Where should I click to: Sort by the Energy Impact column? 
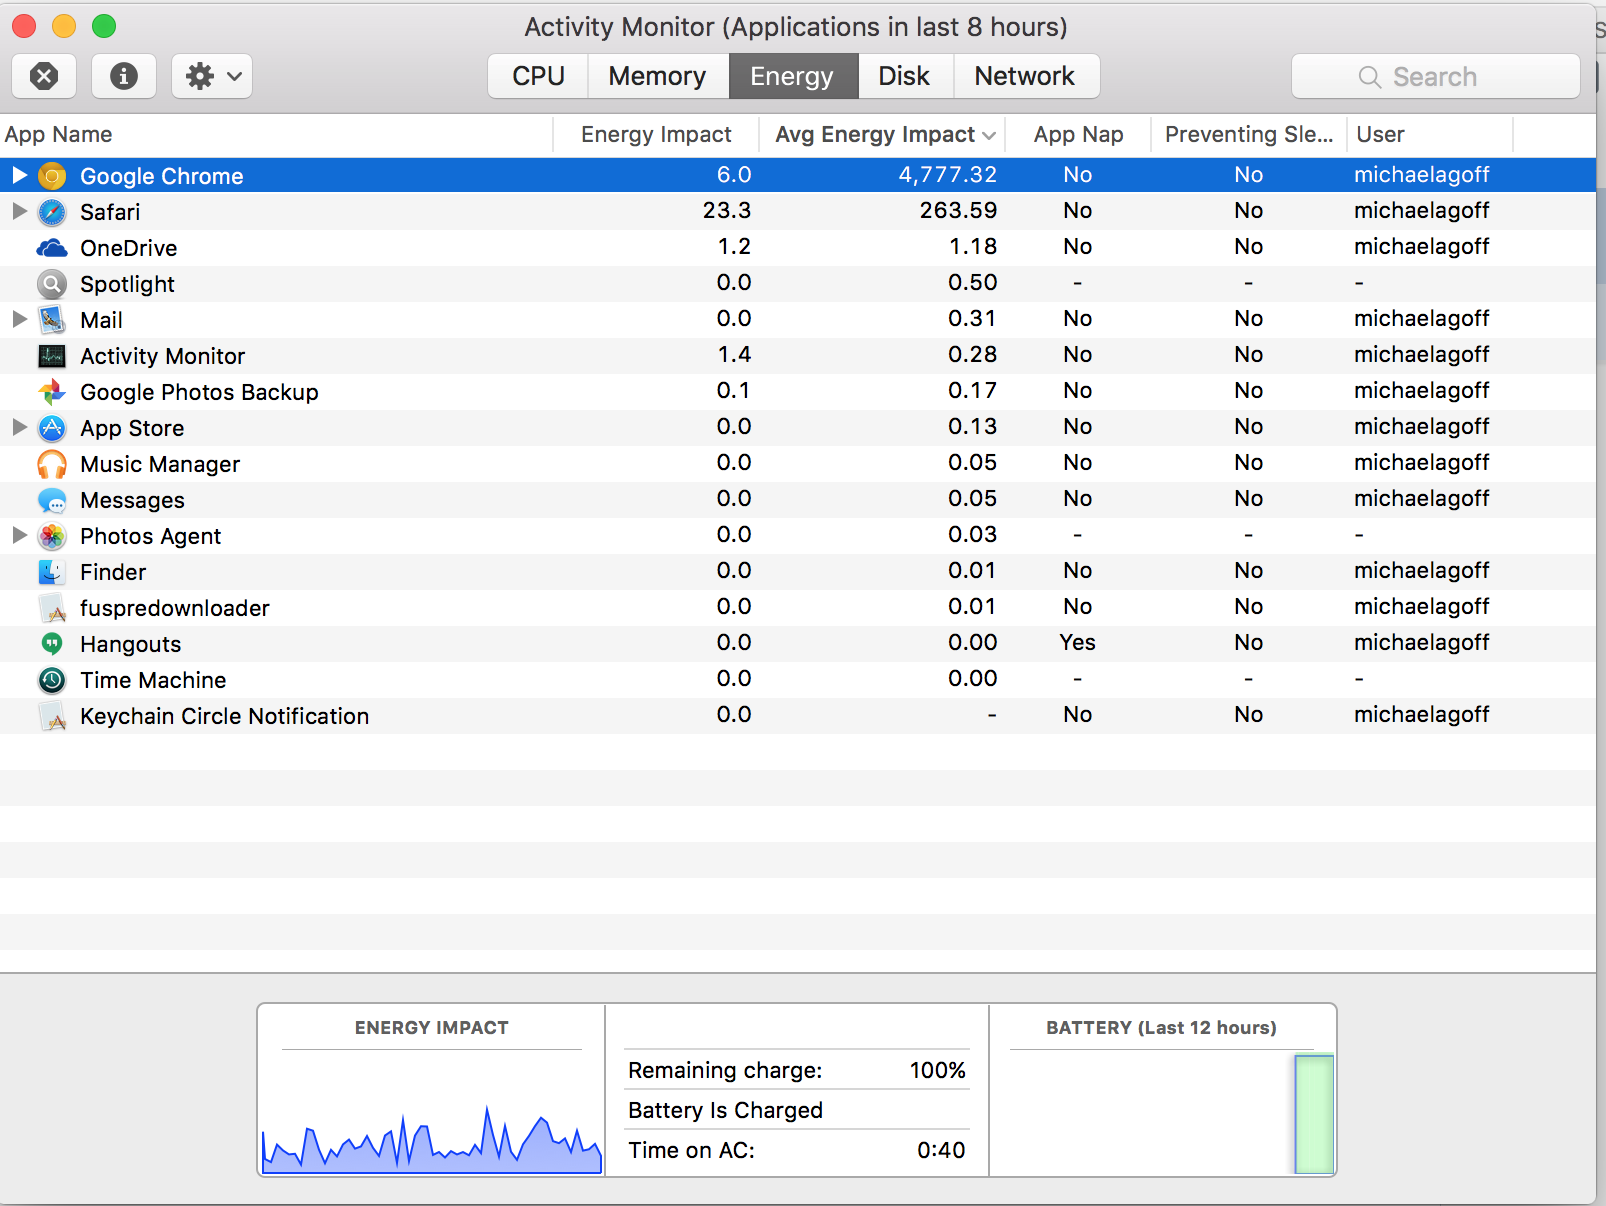pos(656,134)
